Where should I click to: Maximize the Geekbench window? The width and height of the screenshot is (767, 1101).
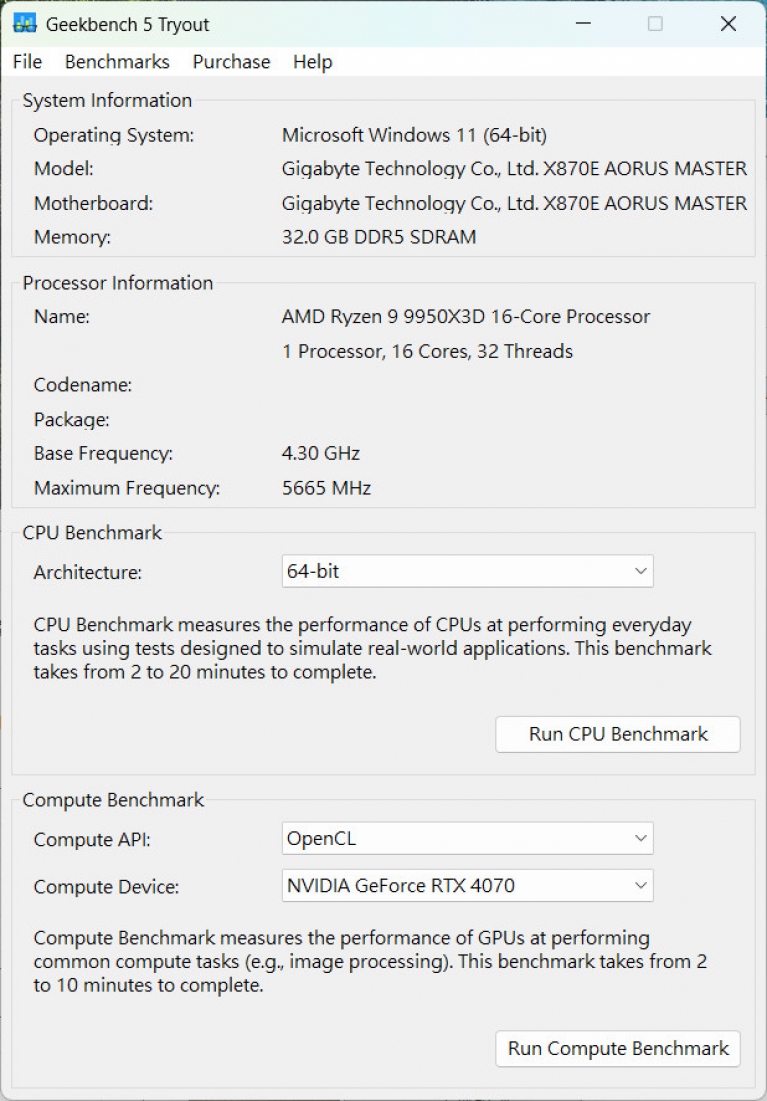point(655,24)
